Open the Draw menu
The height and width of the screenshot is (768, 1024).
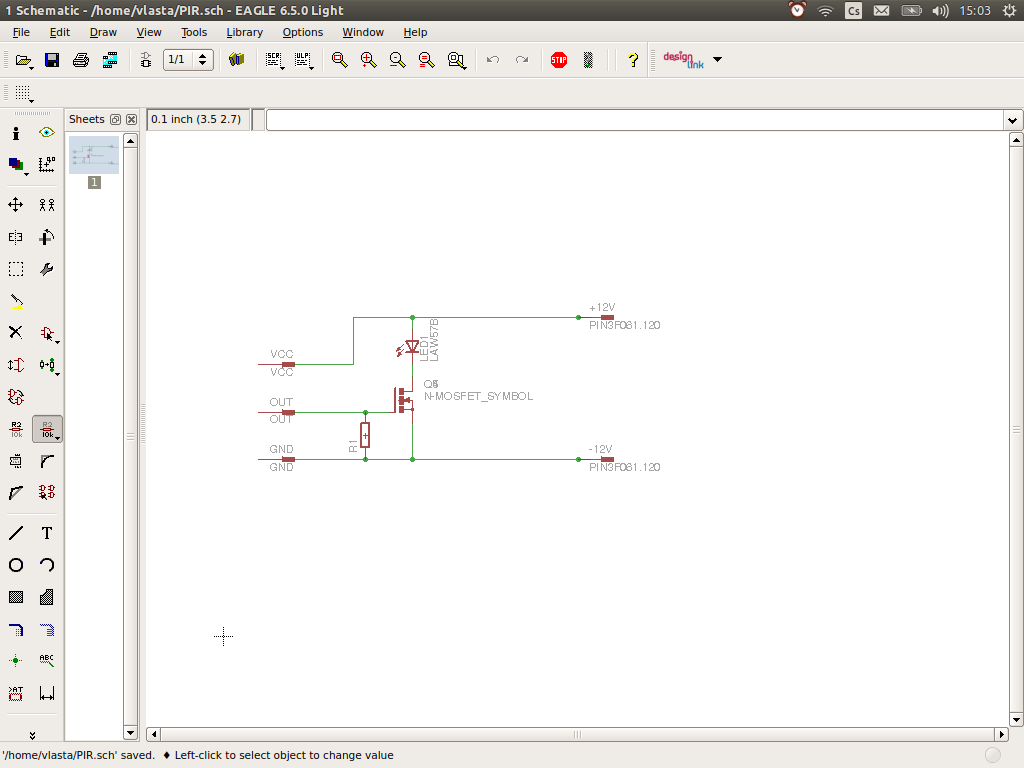[103, 32]
